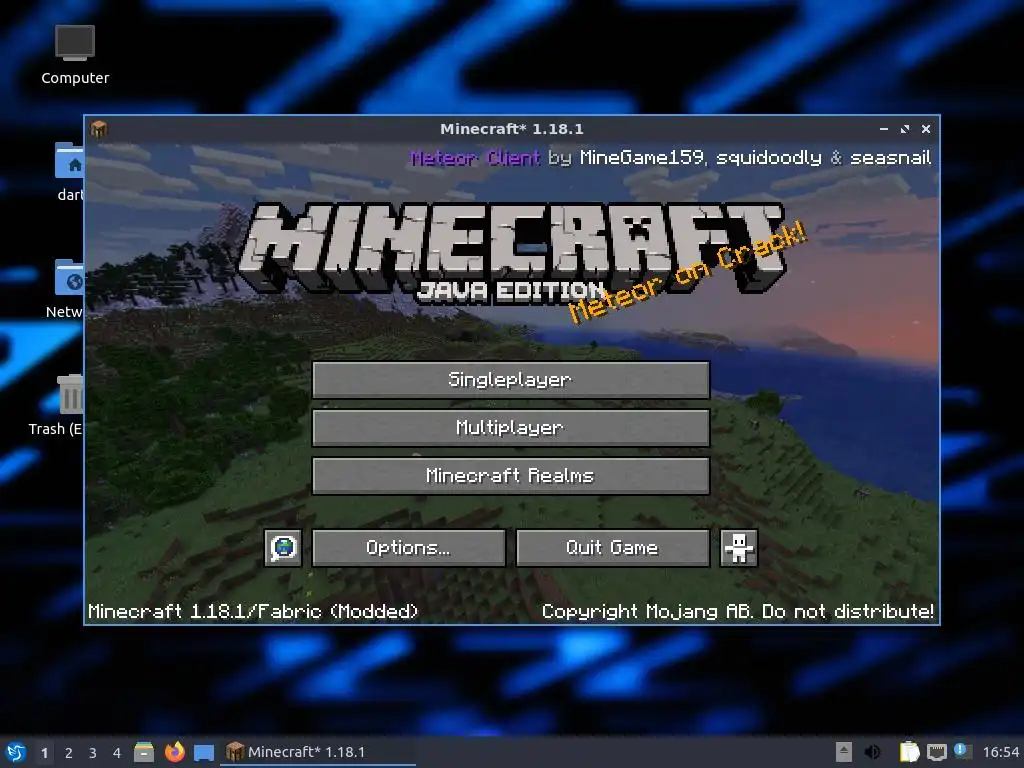Open the Trash desktop icon
This screenshot has height=768, width=1024.
click(56, 405)
